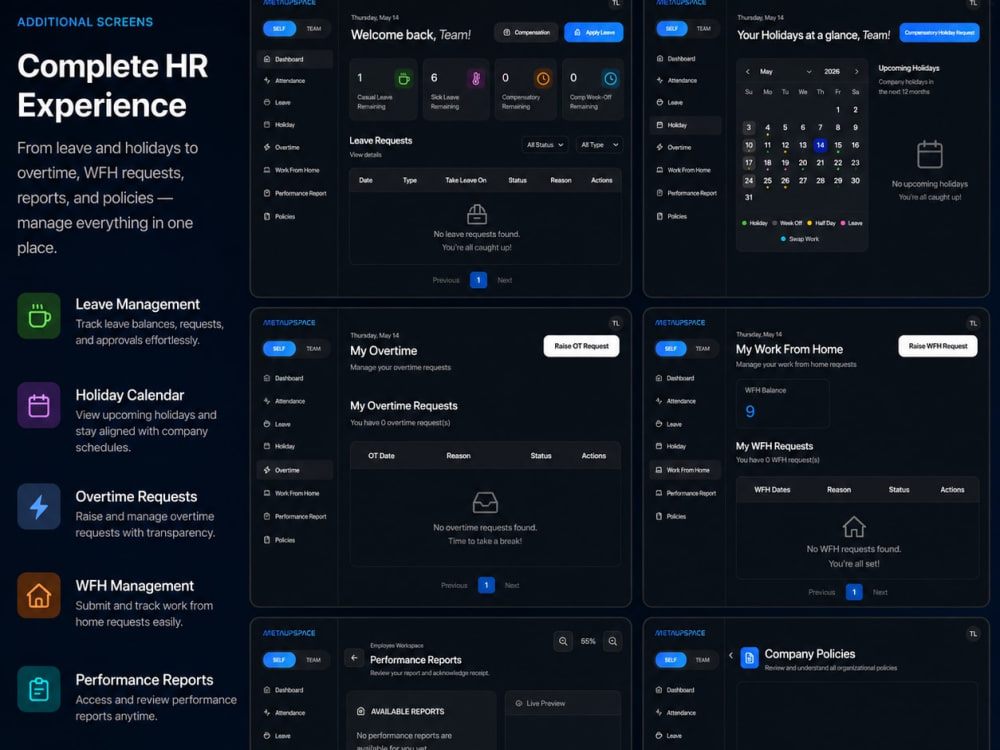Viewport: 1000px width, 750px height.
Task: Click the green Leave Management coffee cup icon
Action: coord(39,316)
